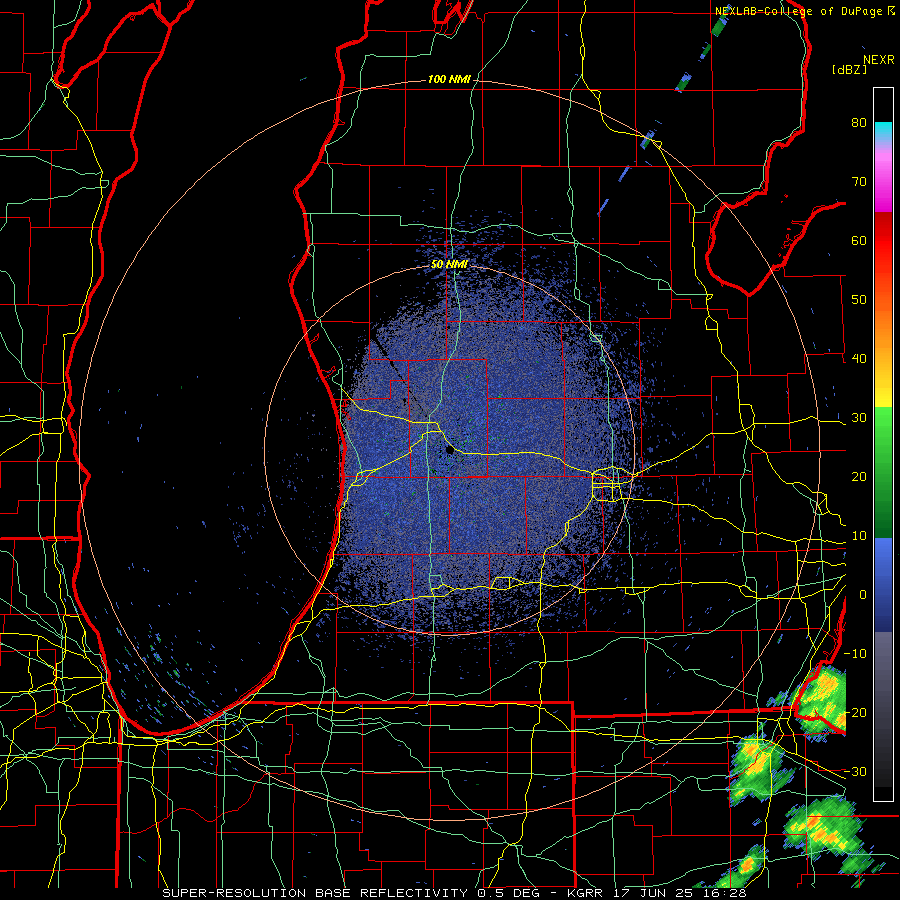Viewport: 900px width, 900px height.
Task: Click the 50 value on dBZ scale
Action: (859, 300)
